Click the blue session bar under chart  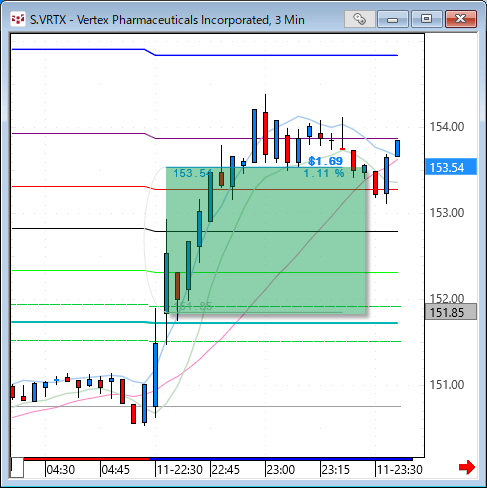click(x=281, y=459)
